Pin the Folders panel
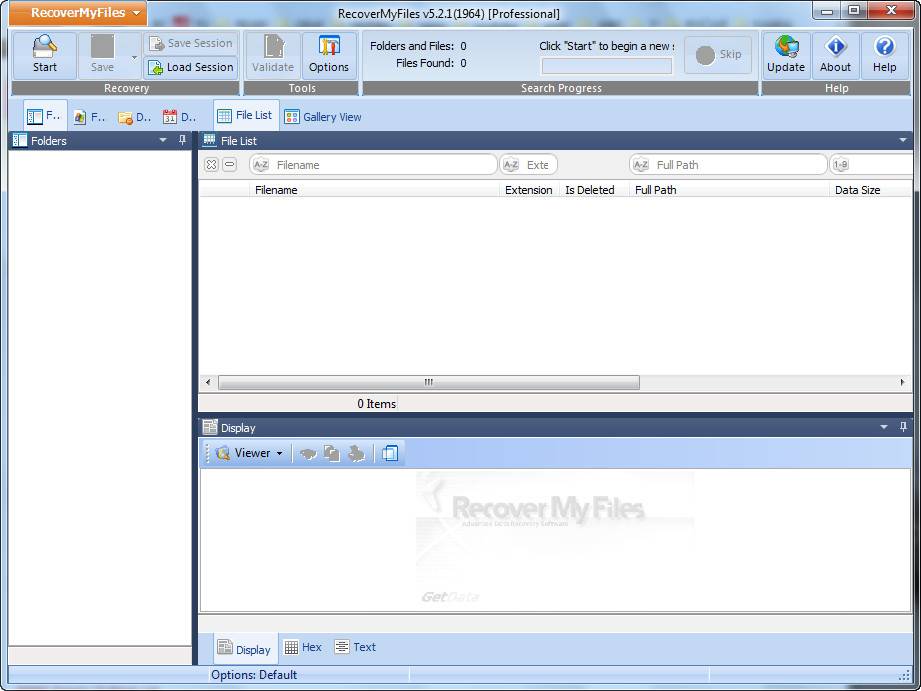Image resolution: width=921 pixels, height=691 pixels. coord(182,140)
